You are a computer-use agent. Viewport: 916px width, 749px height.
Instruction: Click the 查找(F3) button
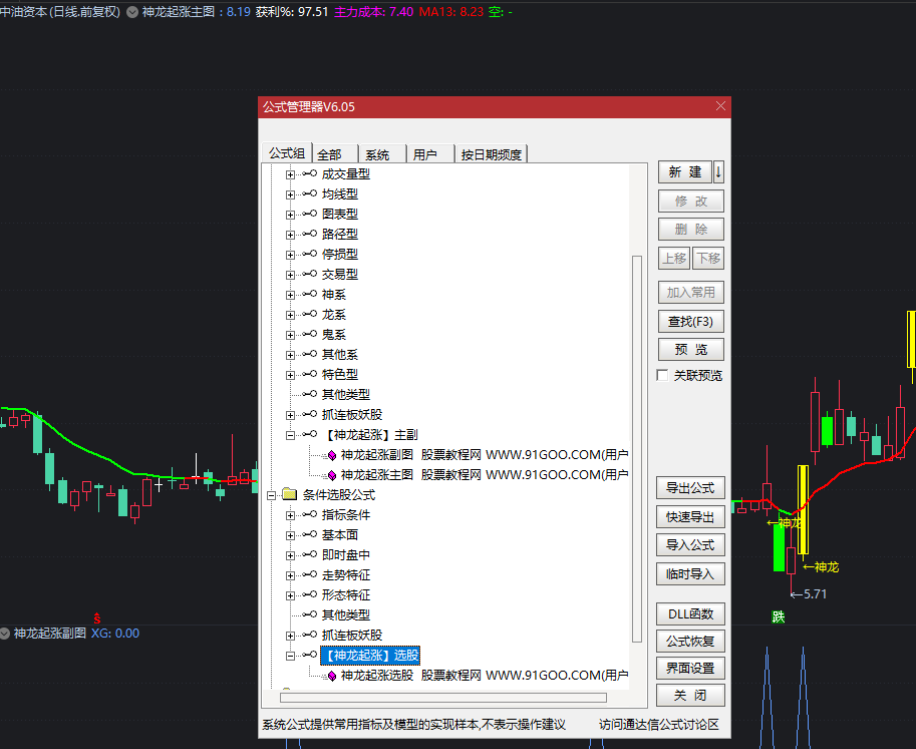pos(690,322)
